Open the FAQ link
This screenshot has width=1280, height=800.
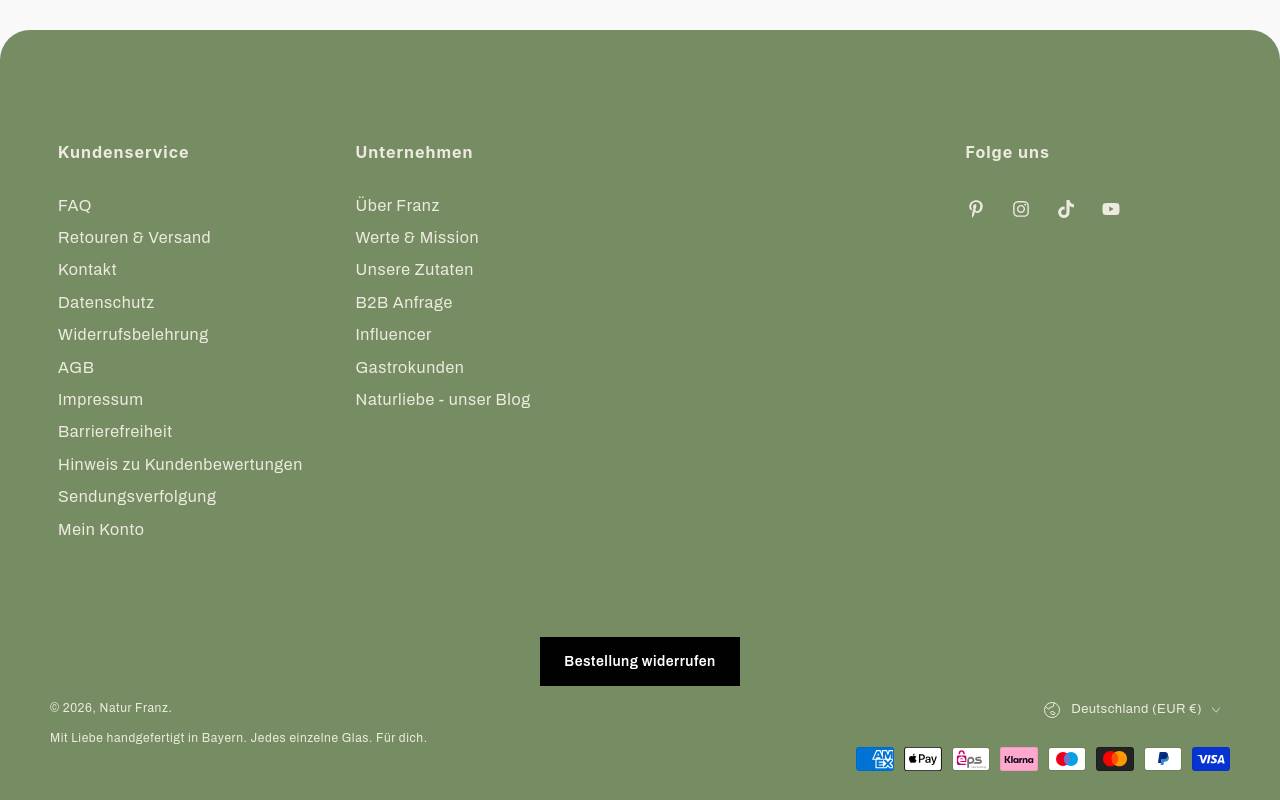75,205
